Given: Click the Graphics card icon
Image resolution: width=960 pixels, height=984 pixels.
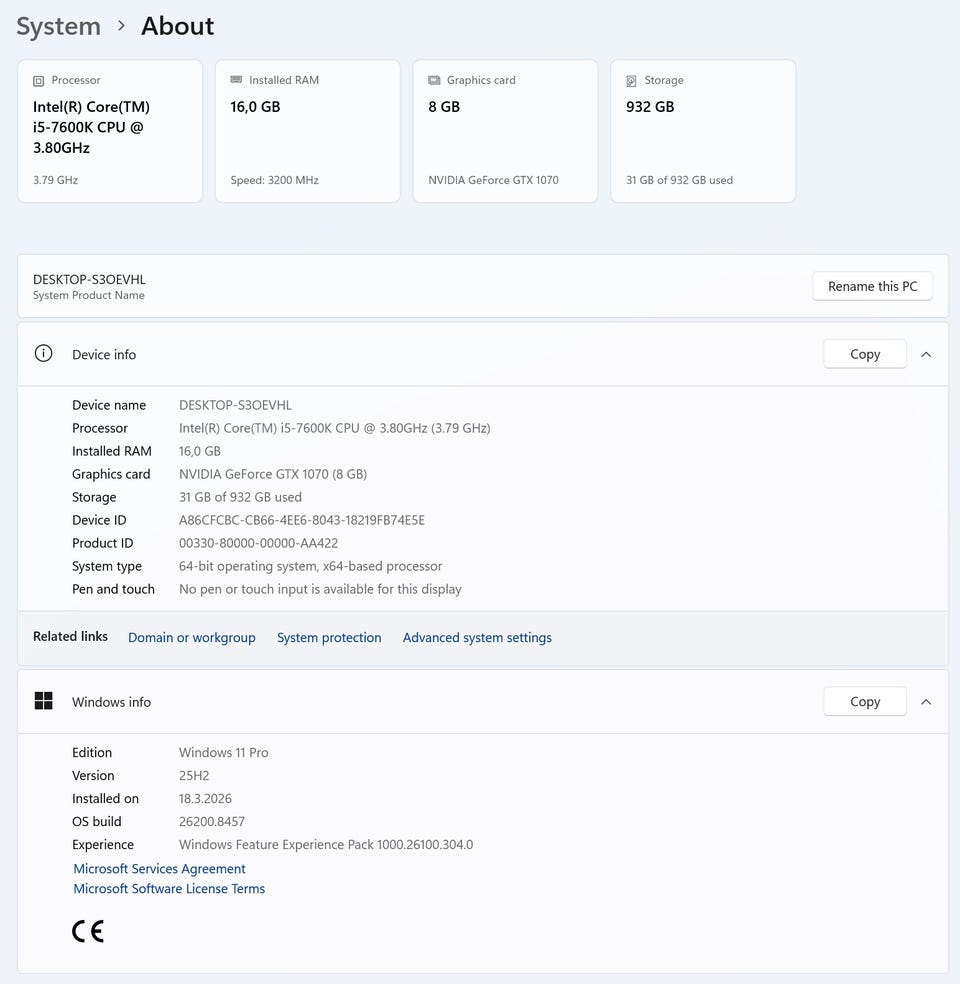Looking at the screenshot, I should [x=434, y=80].
